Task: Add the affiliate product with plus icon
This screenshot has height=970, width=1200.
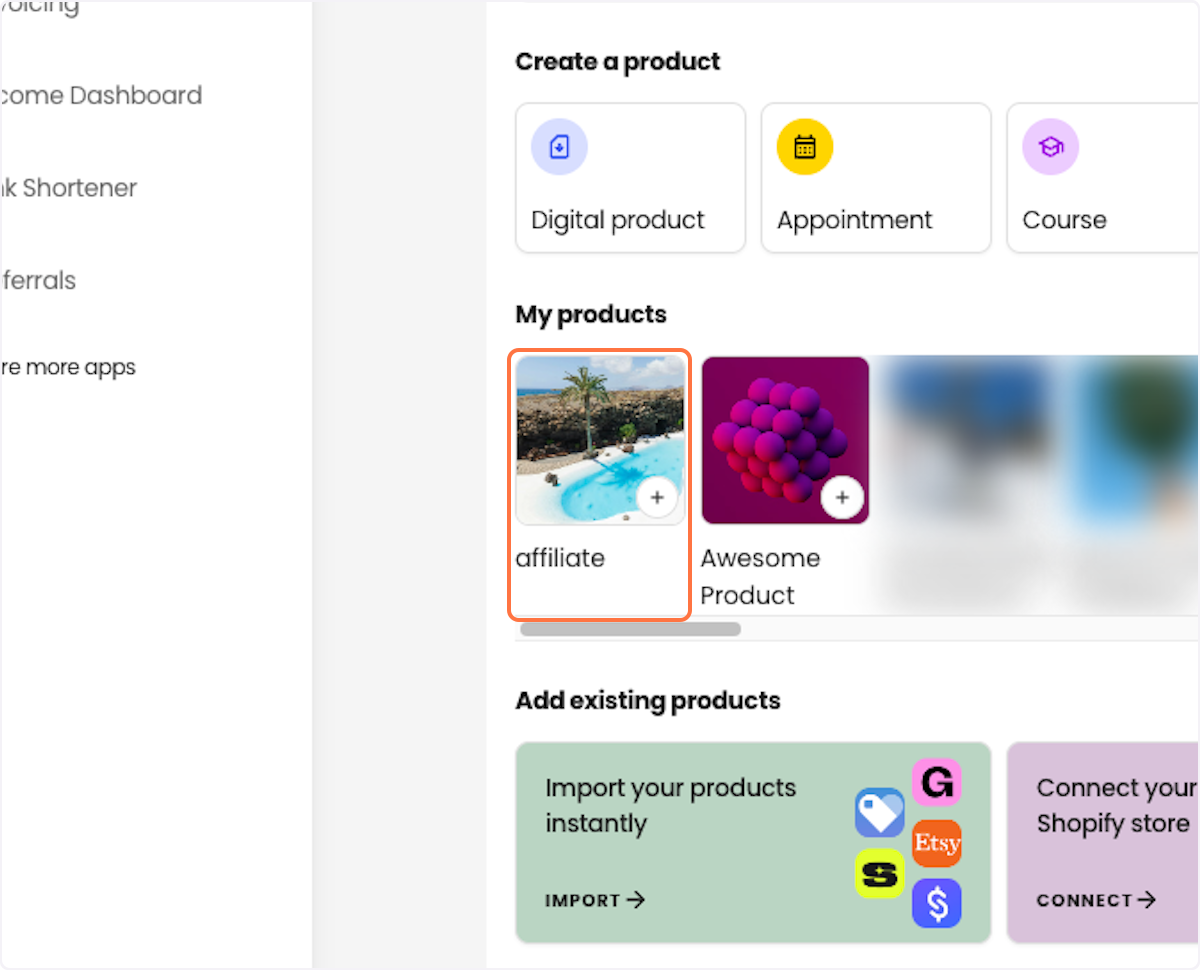Action: pyautogui.click(x=657, y=497)
